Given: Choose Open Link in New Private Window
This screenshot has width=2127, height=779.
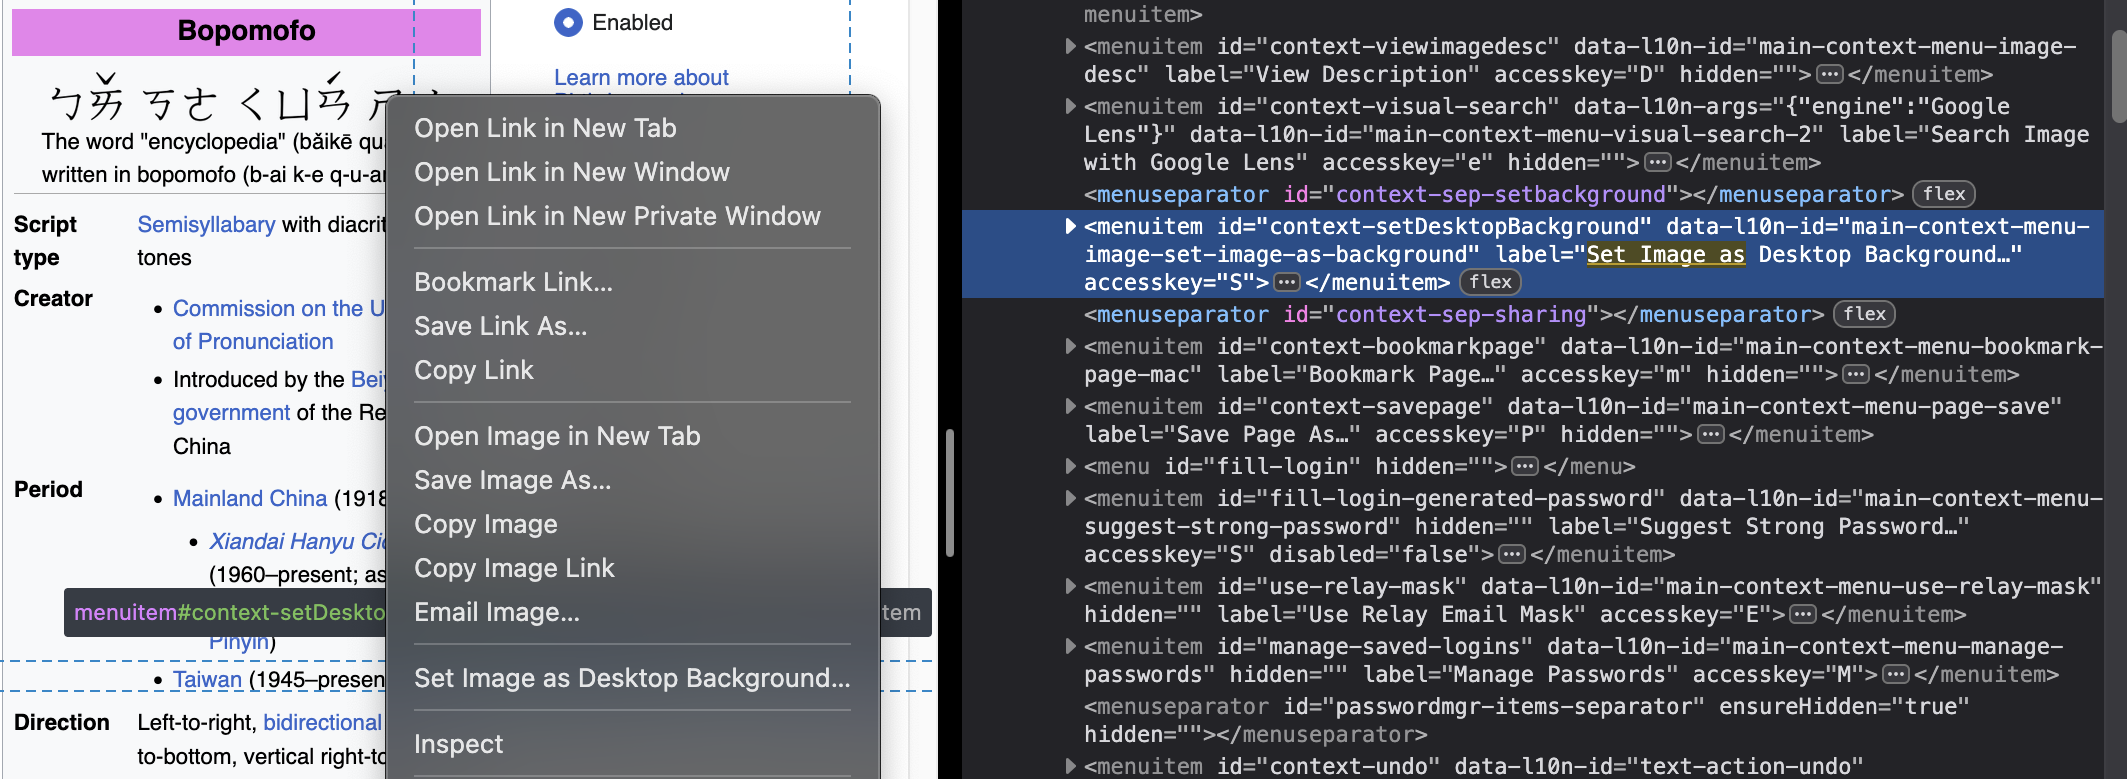Looking at the screenshot, I should click(x=617, y=216).
